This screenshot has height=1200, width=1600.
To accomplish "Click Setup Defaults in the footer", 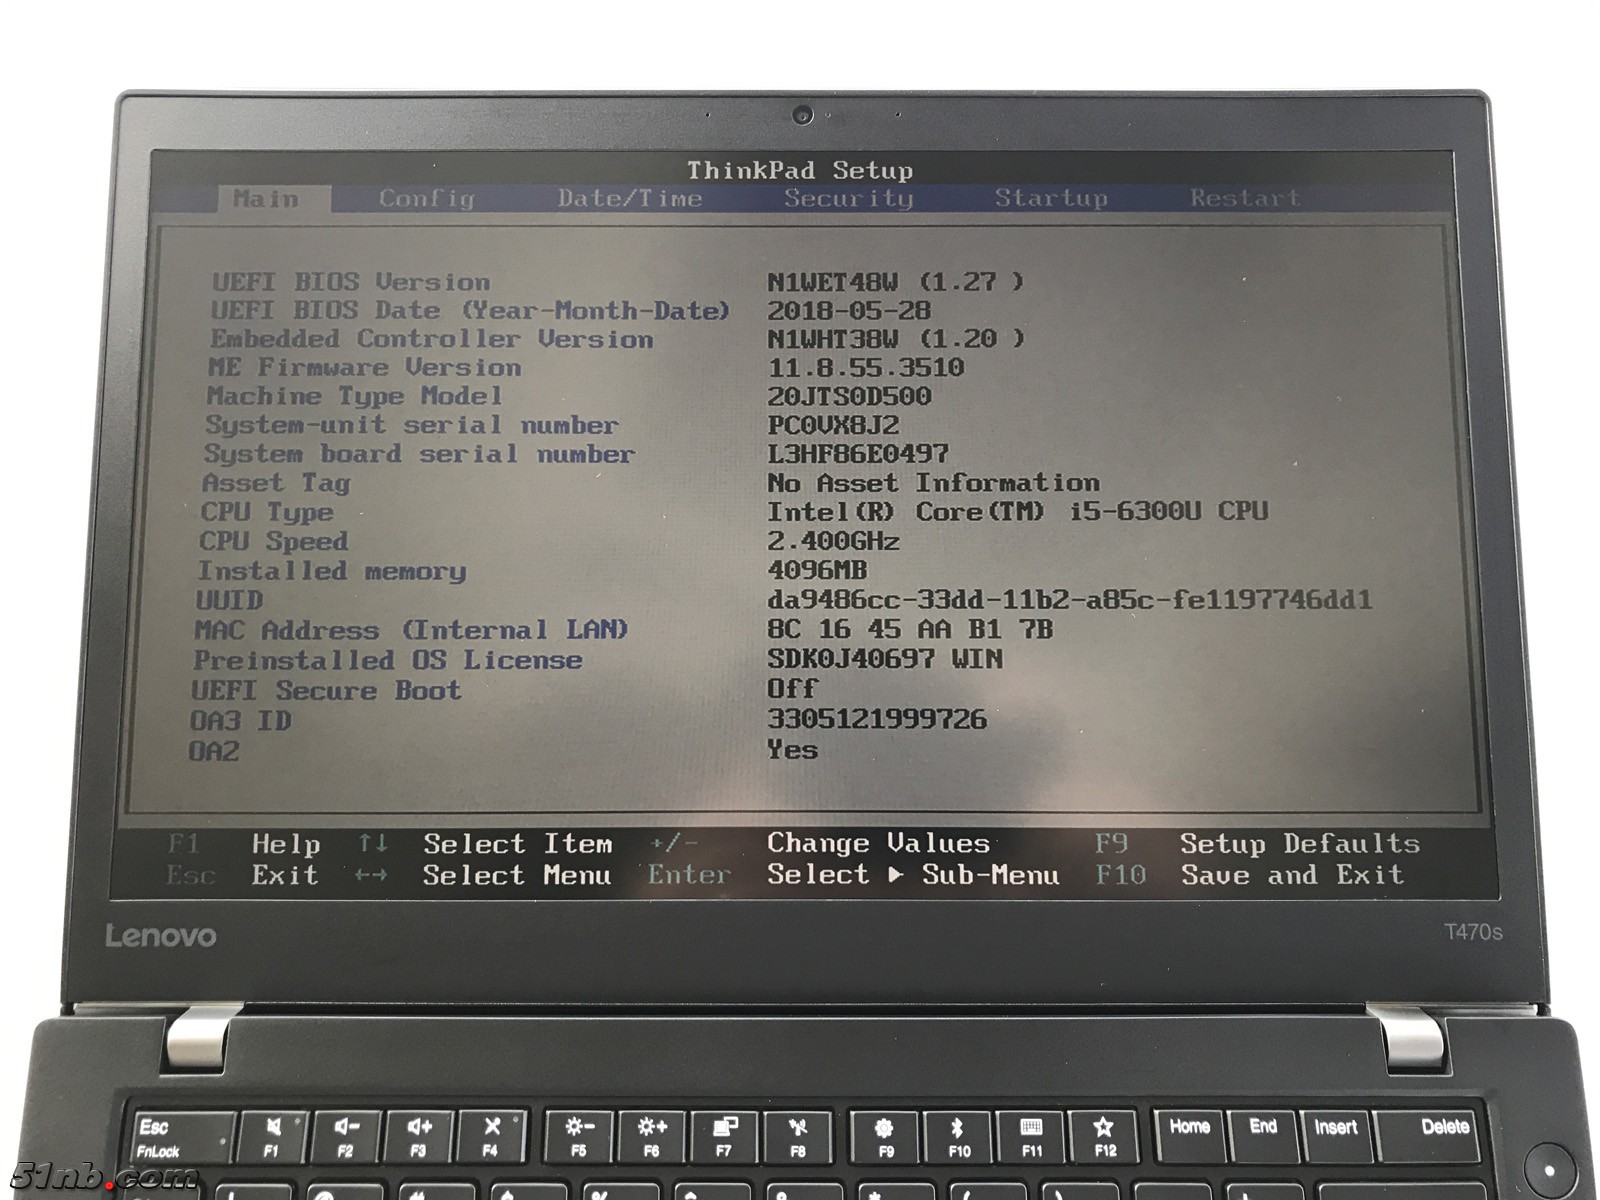I will point(1299,844).
